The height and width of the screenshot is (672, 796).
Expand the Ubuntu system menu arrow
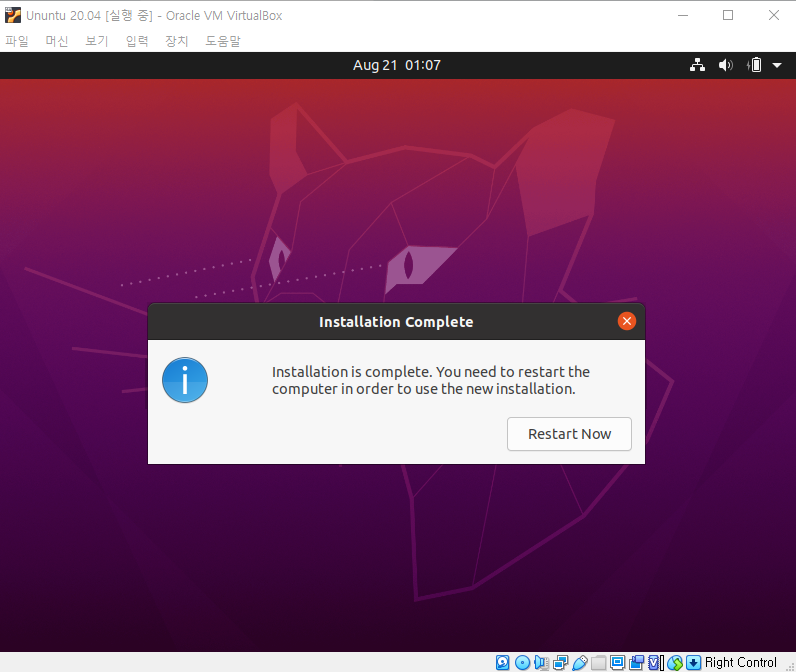777,65
